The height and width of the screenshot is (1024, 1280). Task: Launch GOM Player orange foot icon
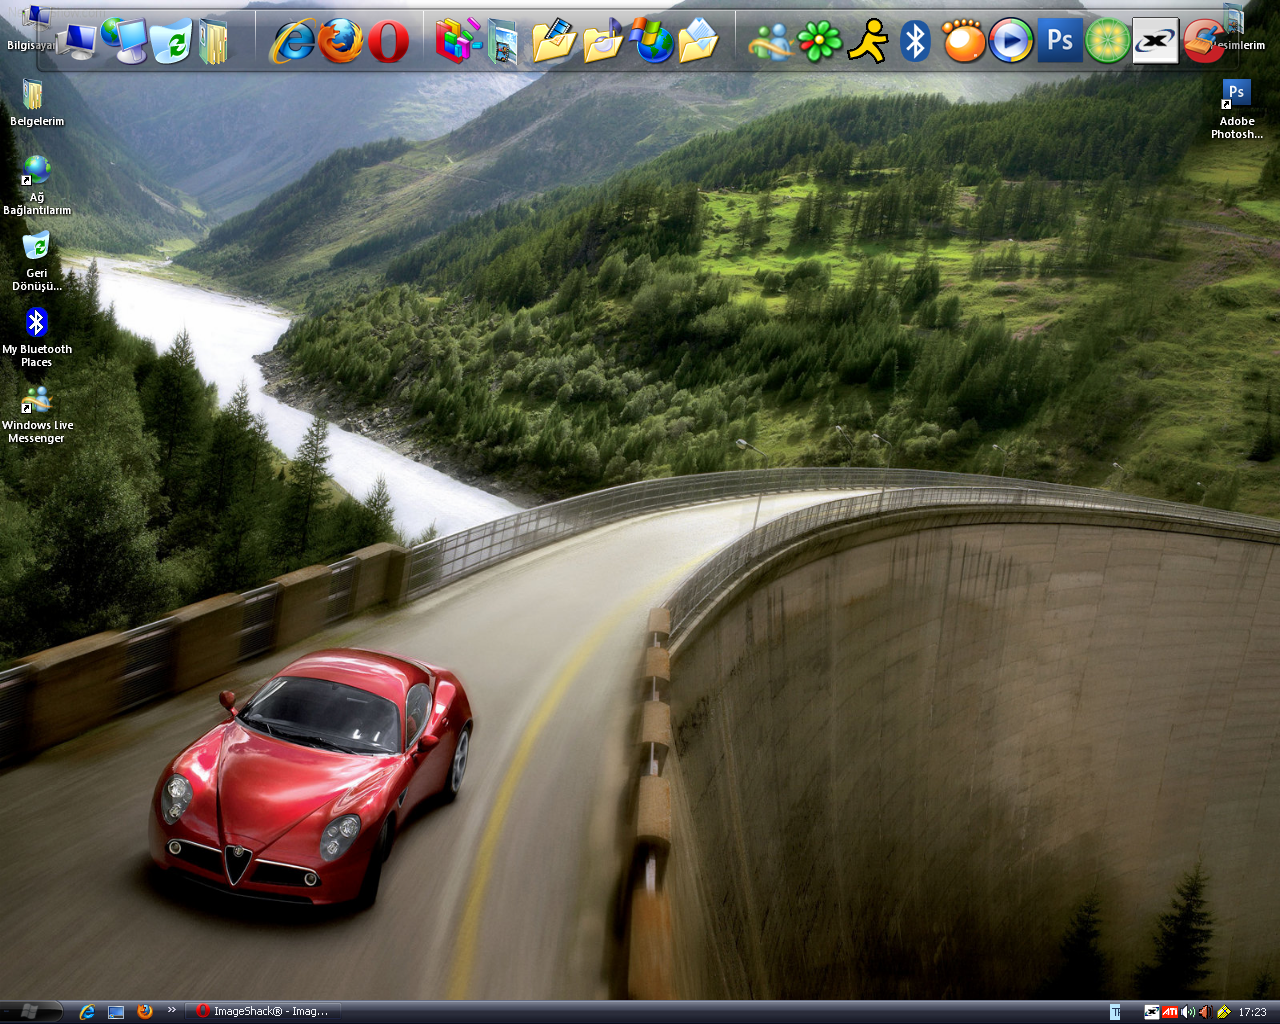pos(963,42)
